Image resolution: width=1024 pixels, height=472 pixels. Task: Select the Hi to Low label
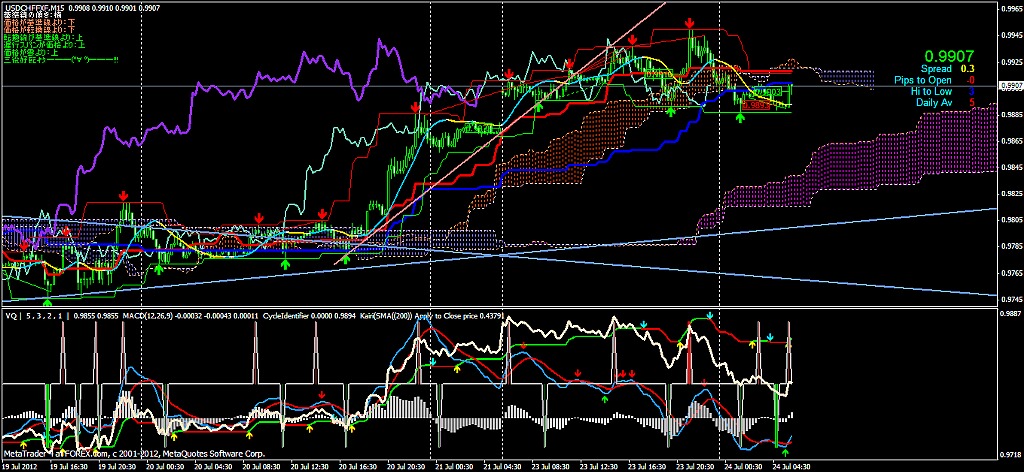(x=931, y=91)
